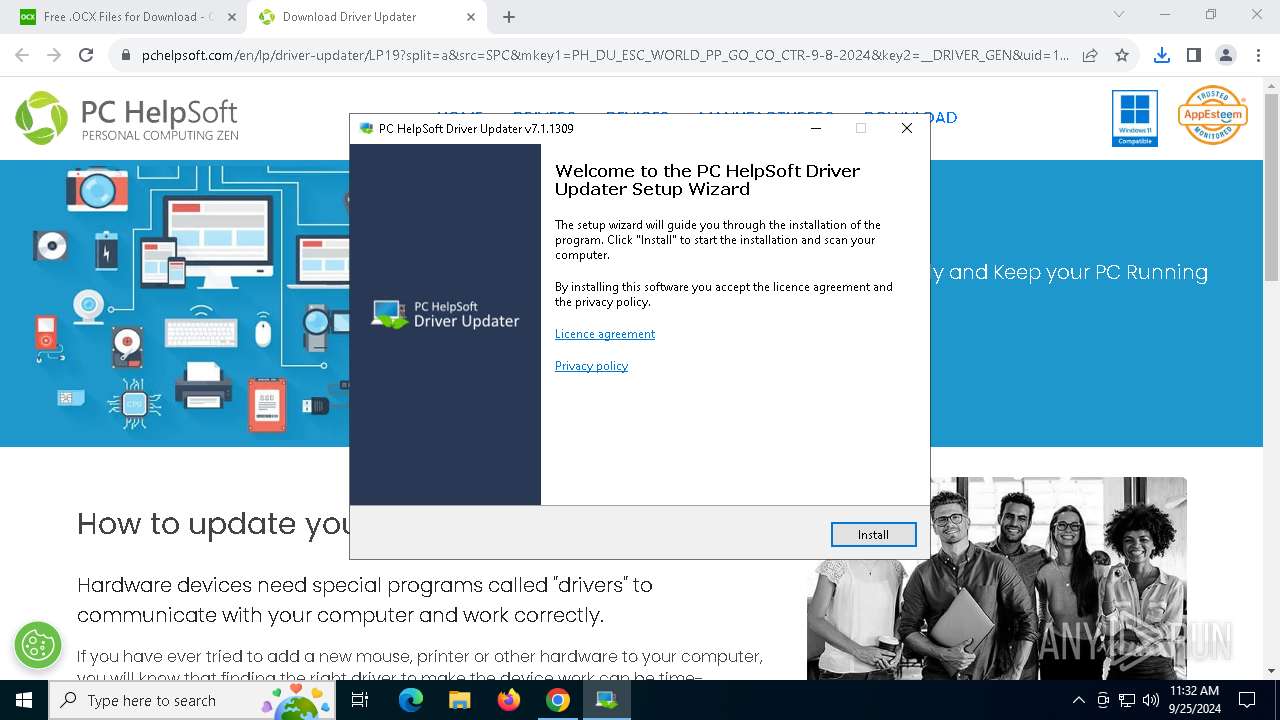Open volume control tray icon
The width and height of the screenshot is (1280, 720).
pos(1151,701)
